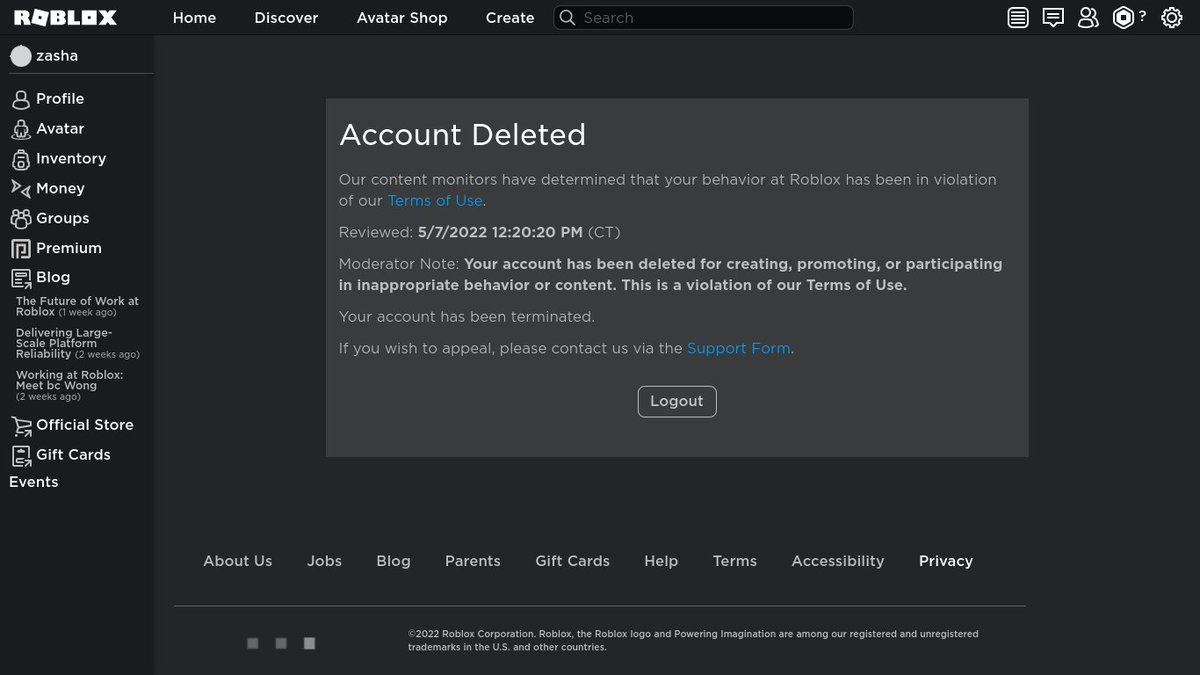Viewport: 1200px width, 675px height.
Task: Open the Home tab
Action: (x=194, y=18)
